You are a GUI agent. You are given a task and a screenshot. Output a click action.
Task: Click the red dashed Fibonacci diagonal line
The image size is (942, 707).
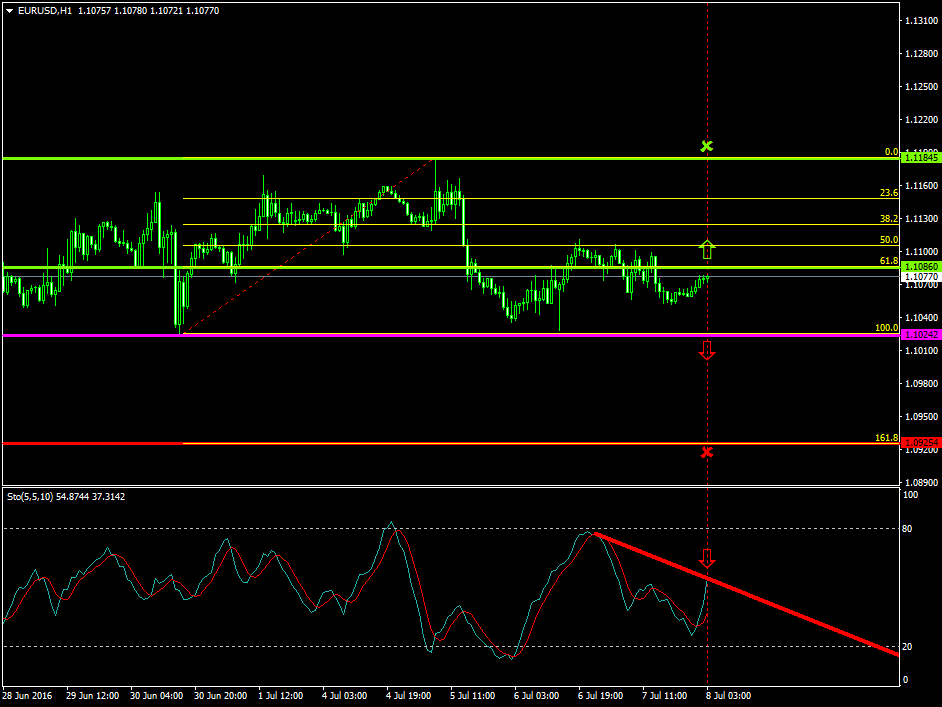(300, 250)
